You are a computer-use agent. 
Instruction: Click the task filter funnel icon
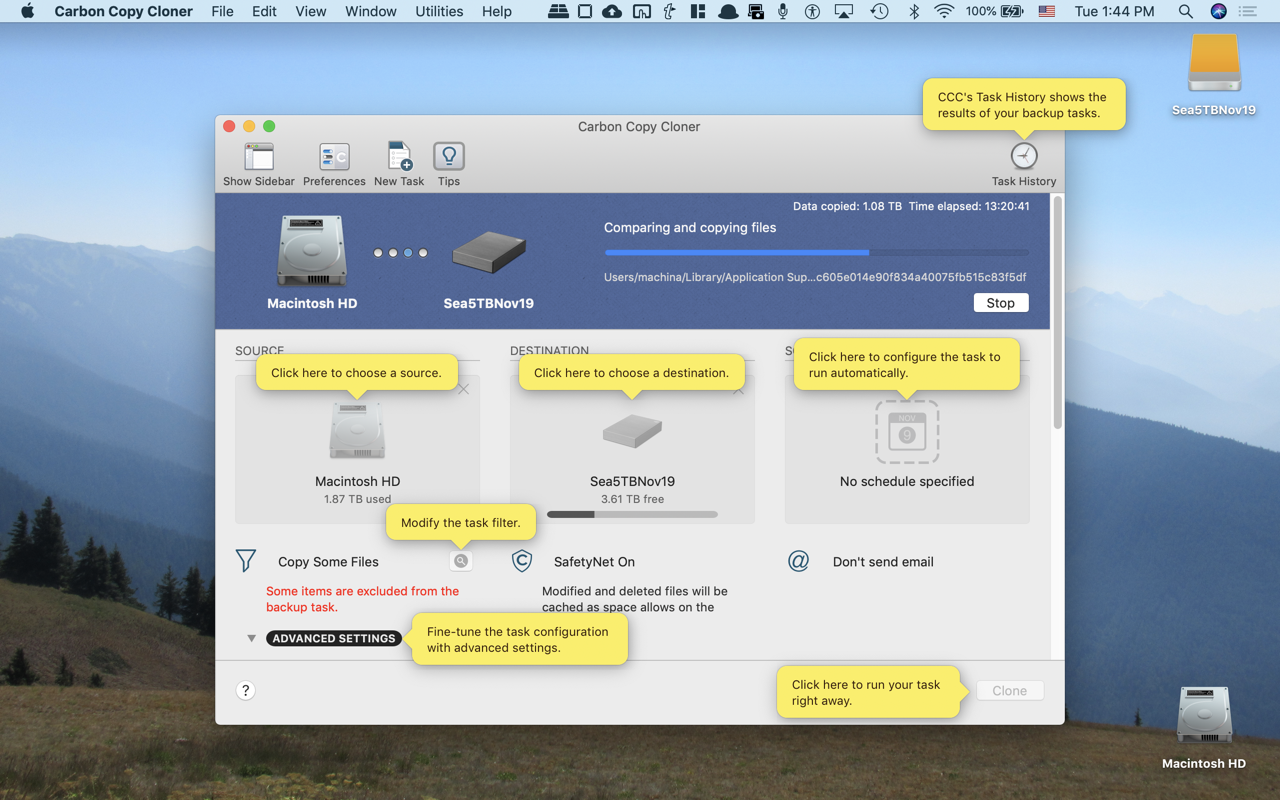coord(246,561)
